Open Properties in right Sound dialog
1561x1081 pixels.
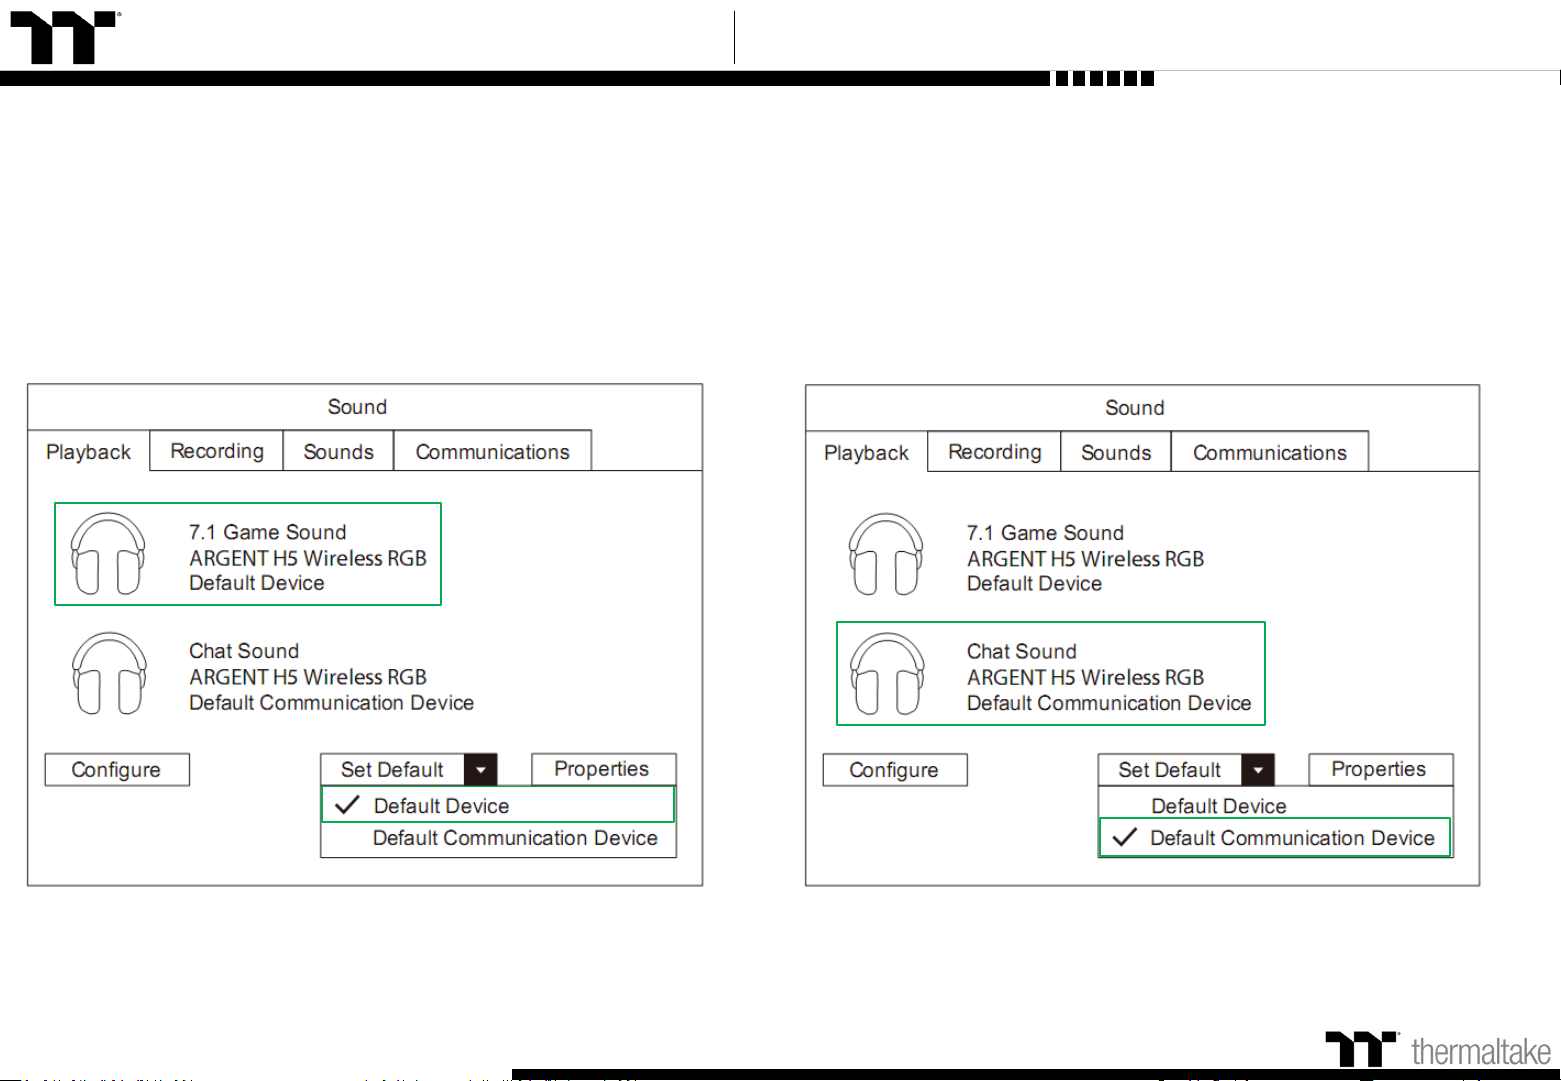(x=1380, y=769)
